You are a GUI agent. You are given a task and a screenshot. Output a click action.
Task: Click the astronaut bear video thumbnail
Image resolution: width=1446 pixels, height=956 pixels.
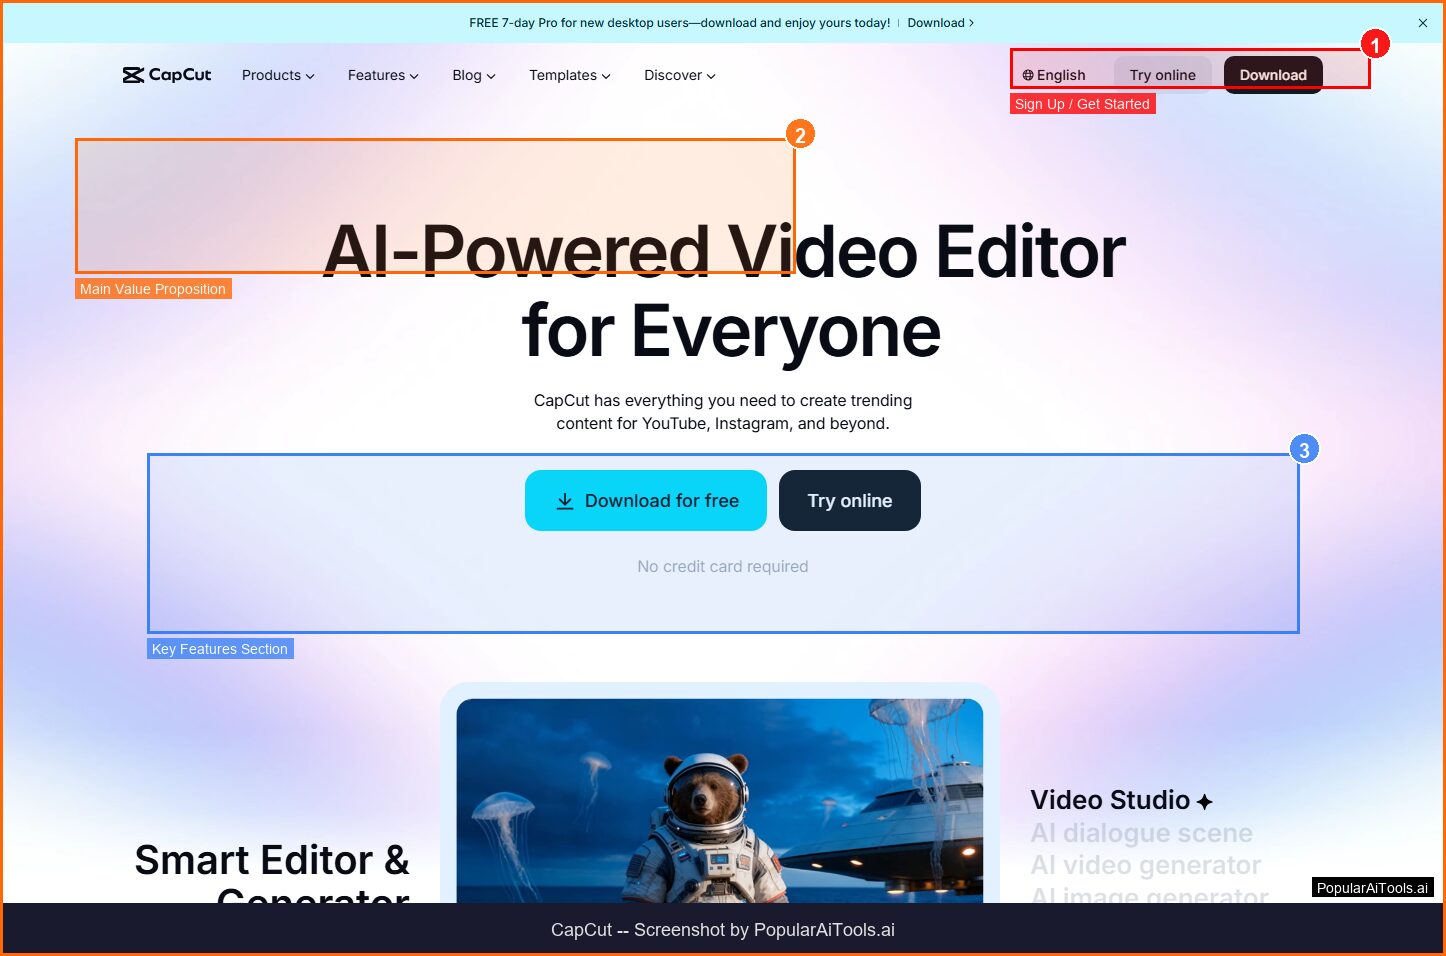pos(721,800)
